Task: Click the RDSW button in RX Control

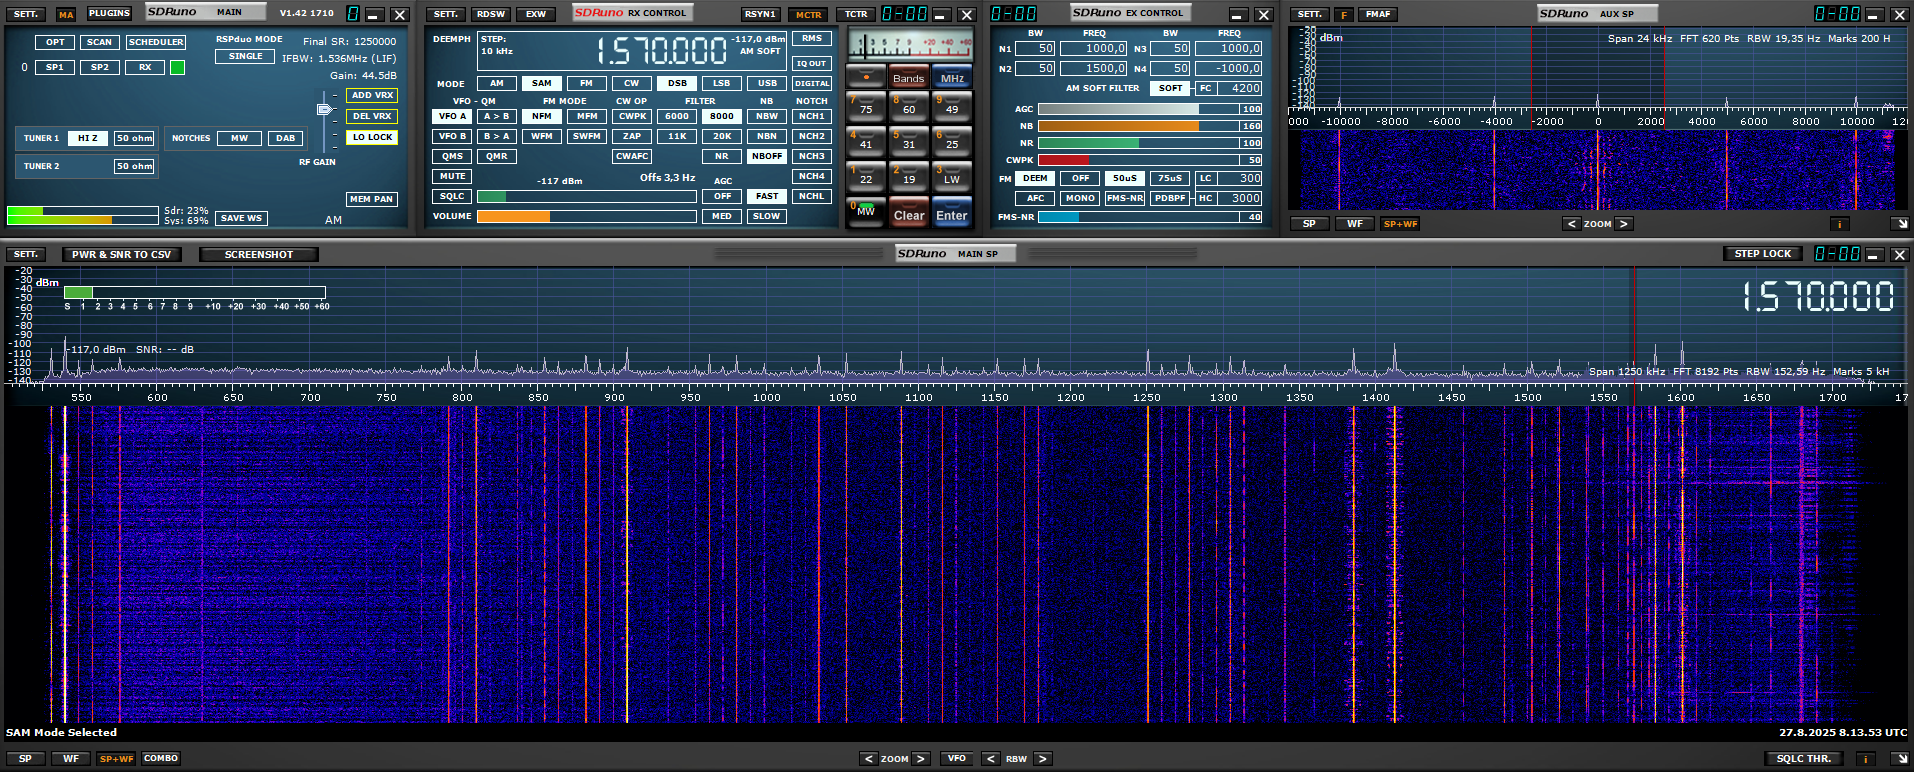Action: [491, 14]
